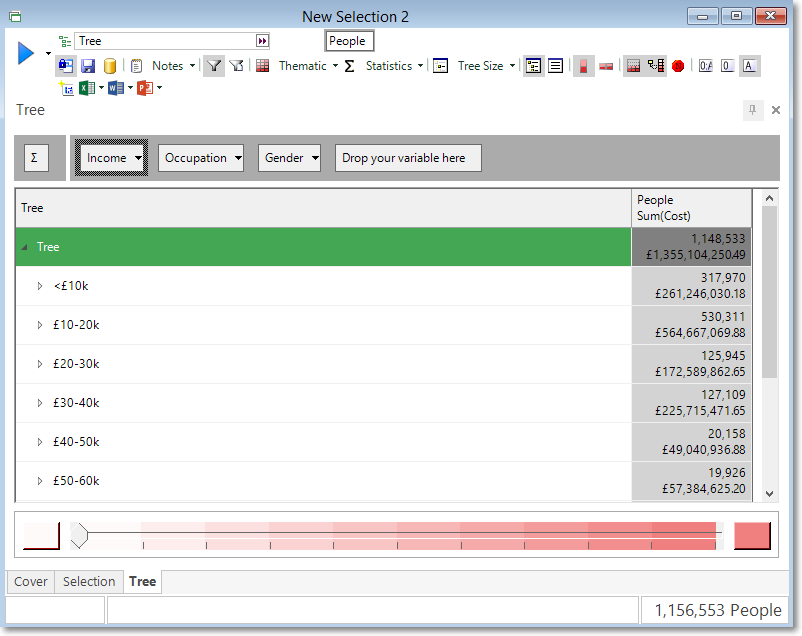Expand the £10-20k income node
The width and height of the screenshot is (802, 636).
coord(40,325)
